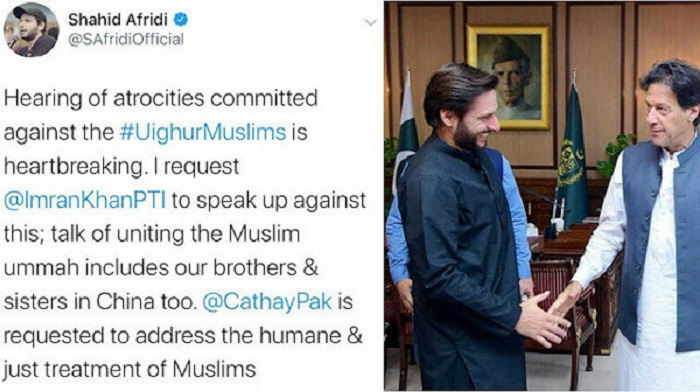The width and height of the screenshot is (700, 392).
Task: Expand the tweet options chevron
Action: coord(370,23)
